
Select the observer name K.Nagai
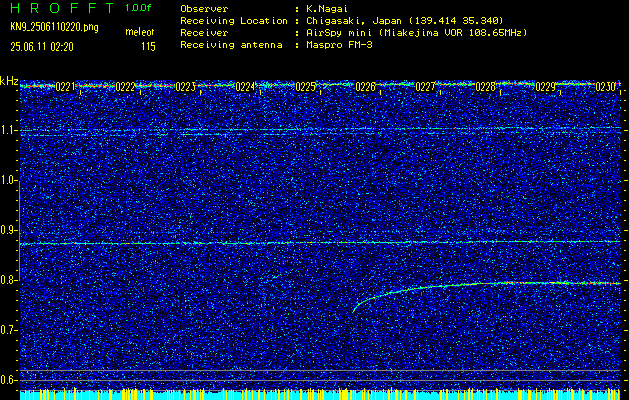pos(328,8)
